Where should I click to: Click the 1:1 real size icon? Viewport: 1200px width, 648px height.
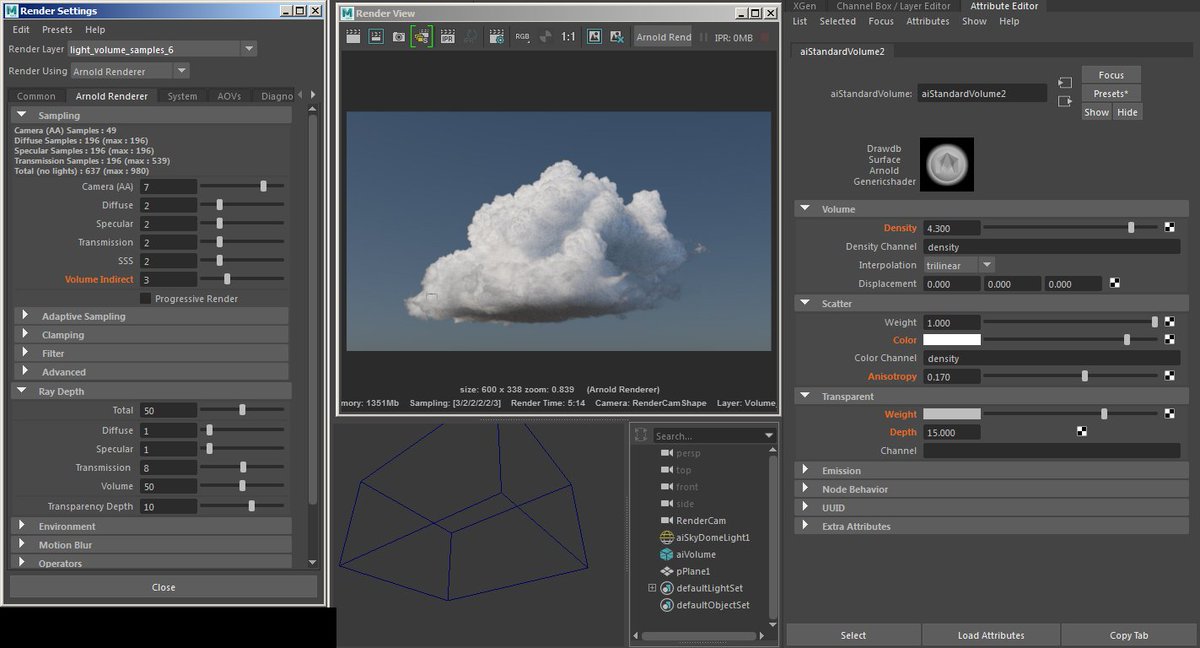pyautogui.click(x=568, y=37)
